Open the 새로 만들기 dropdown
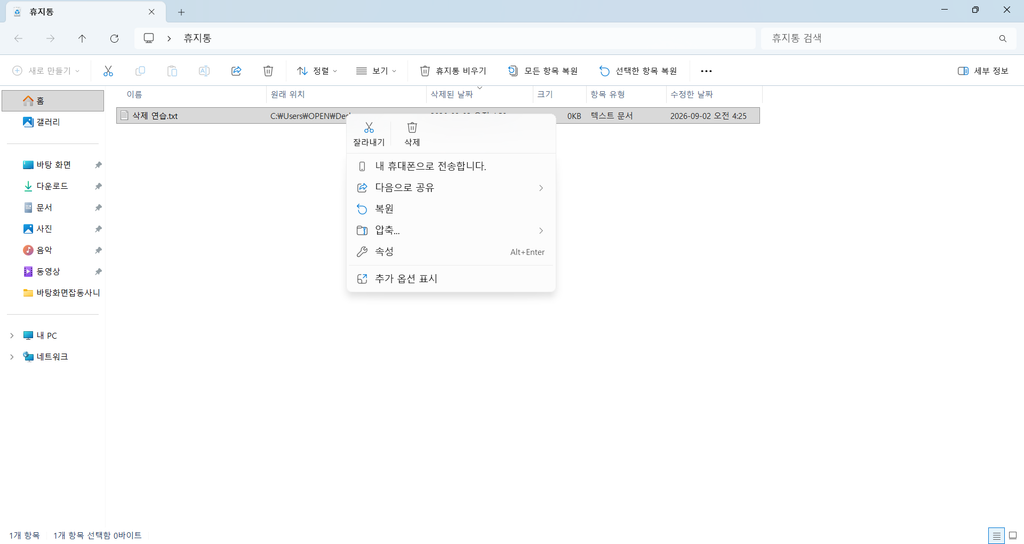The width and height of the screenshot is (1024, 544). pyautogui.click(x=46, y=71)
